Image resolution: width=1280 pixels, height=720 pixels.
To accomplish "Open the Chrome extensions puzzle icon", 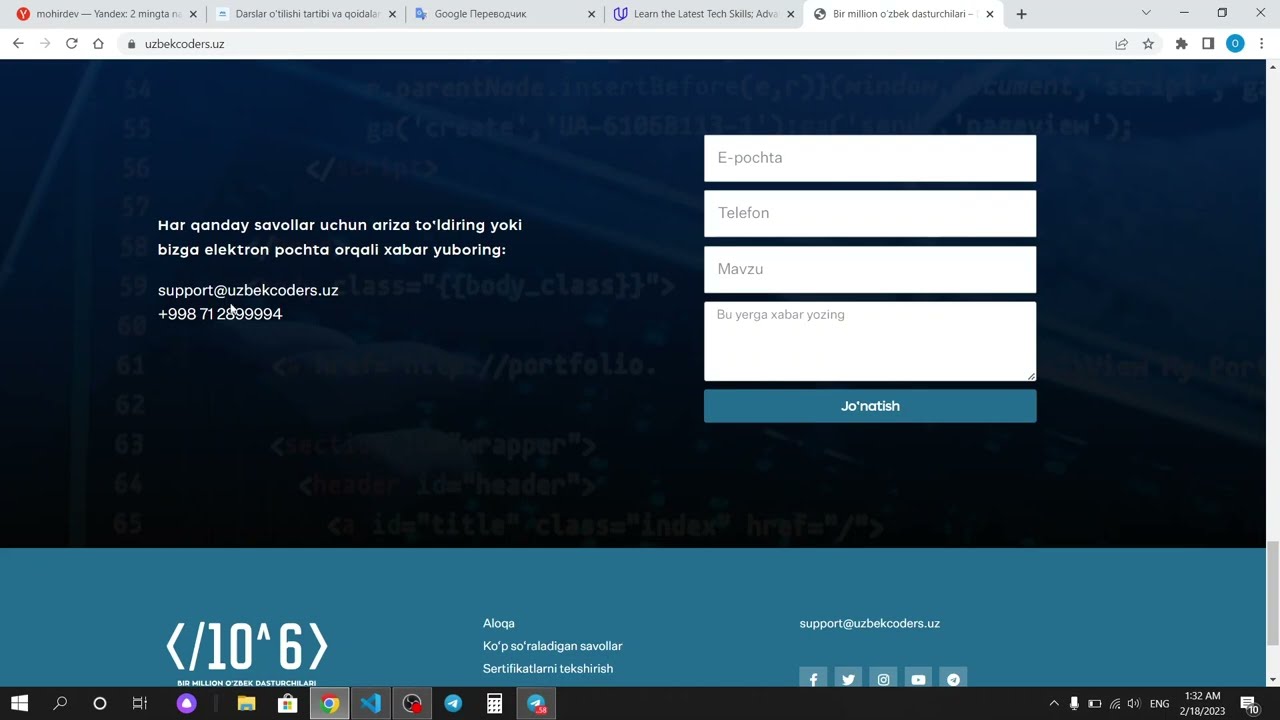I will click(1181, 44).
